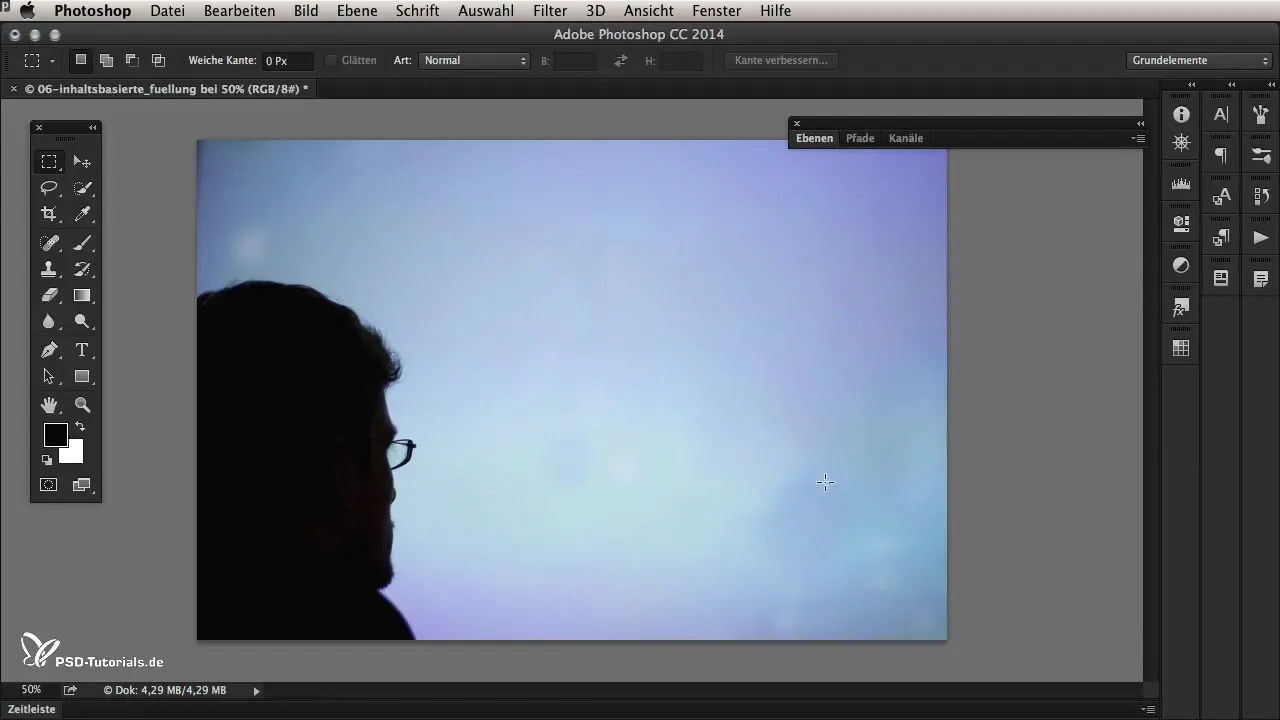Select the Horizontal Type tool
This screenshot has height=720, width=1280.
click(x=82, y=350)
